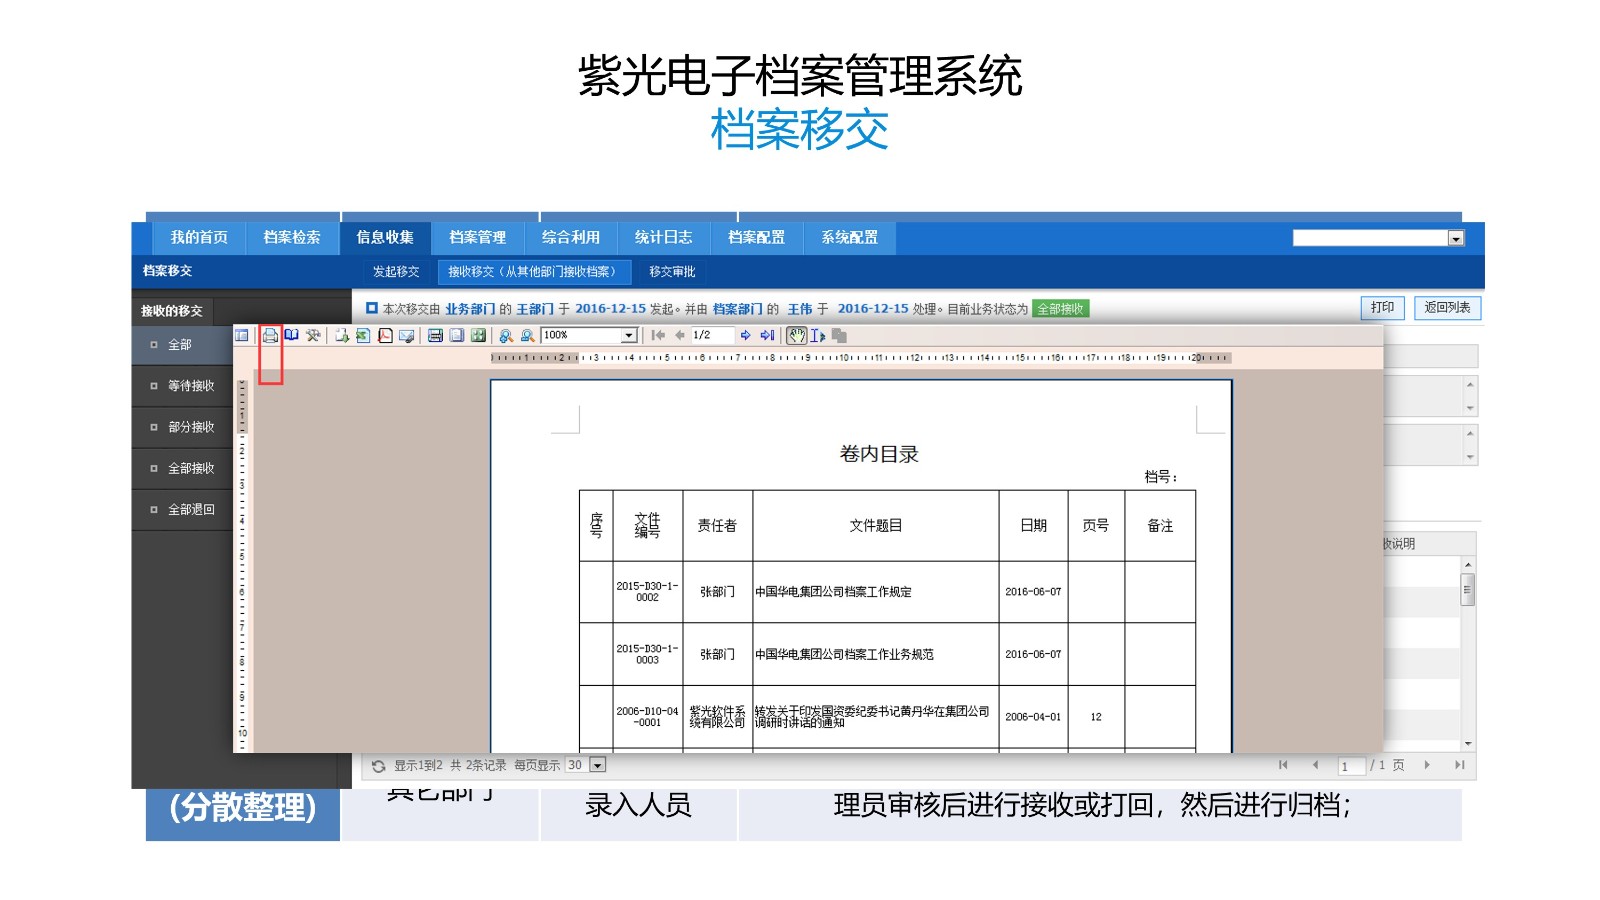
Task: Go to first page in report viewer
Action: point(658,336)
